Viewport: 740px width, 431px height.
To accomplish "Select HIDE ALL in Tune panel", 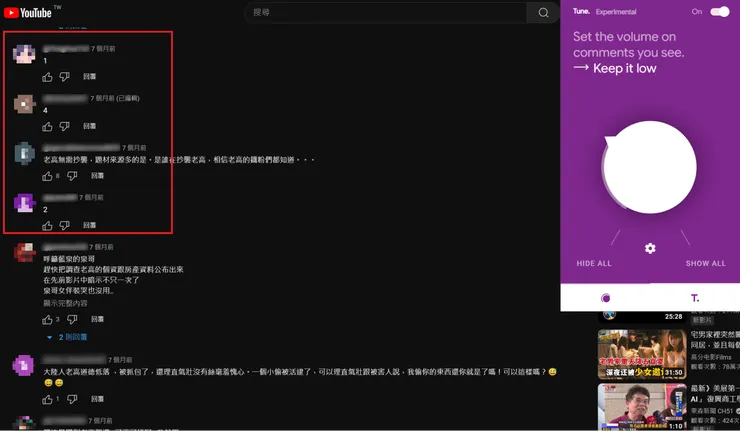I will pos(594,263).
